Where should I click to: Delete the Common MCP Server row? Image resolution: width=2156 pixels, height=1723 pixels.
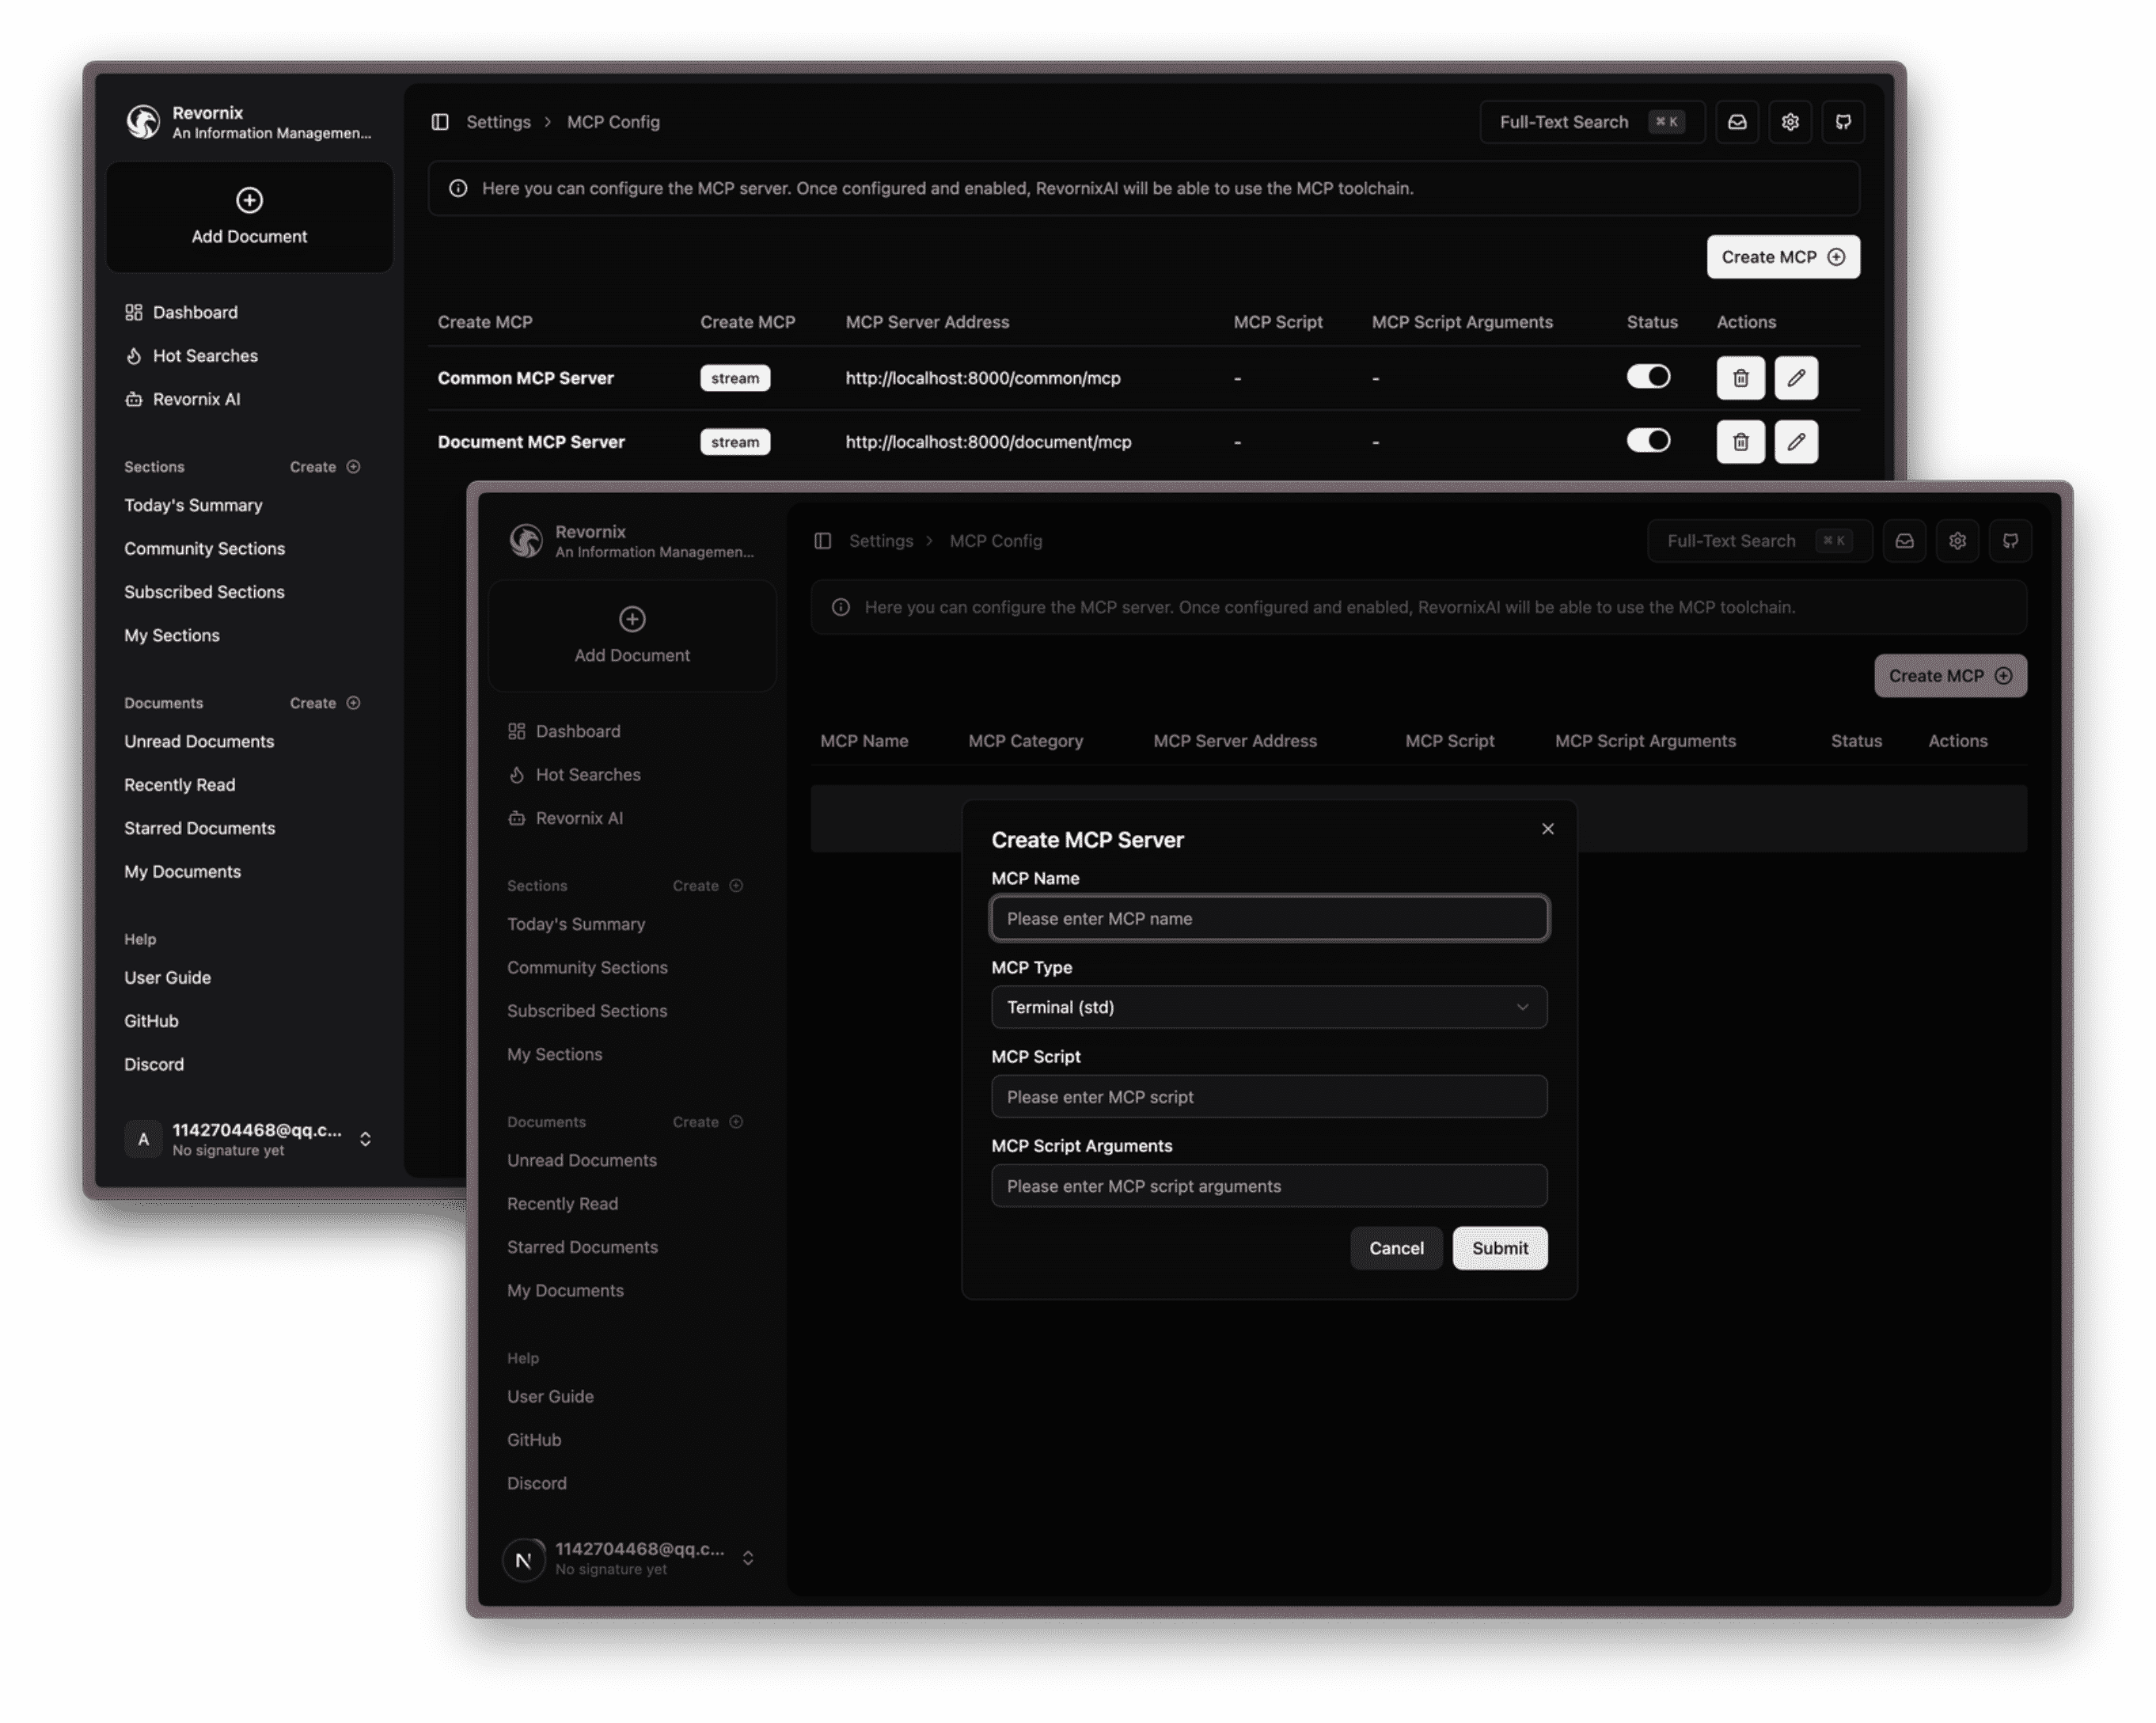1740,378
